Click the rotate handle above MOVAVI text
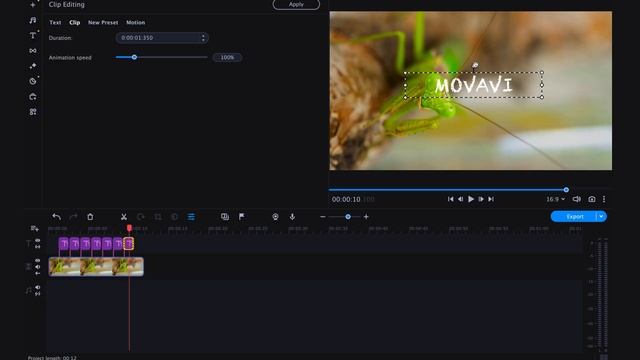The image size is (640, 360). (x=475, y=65)
